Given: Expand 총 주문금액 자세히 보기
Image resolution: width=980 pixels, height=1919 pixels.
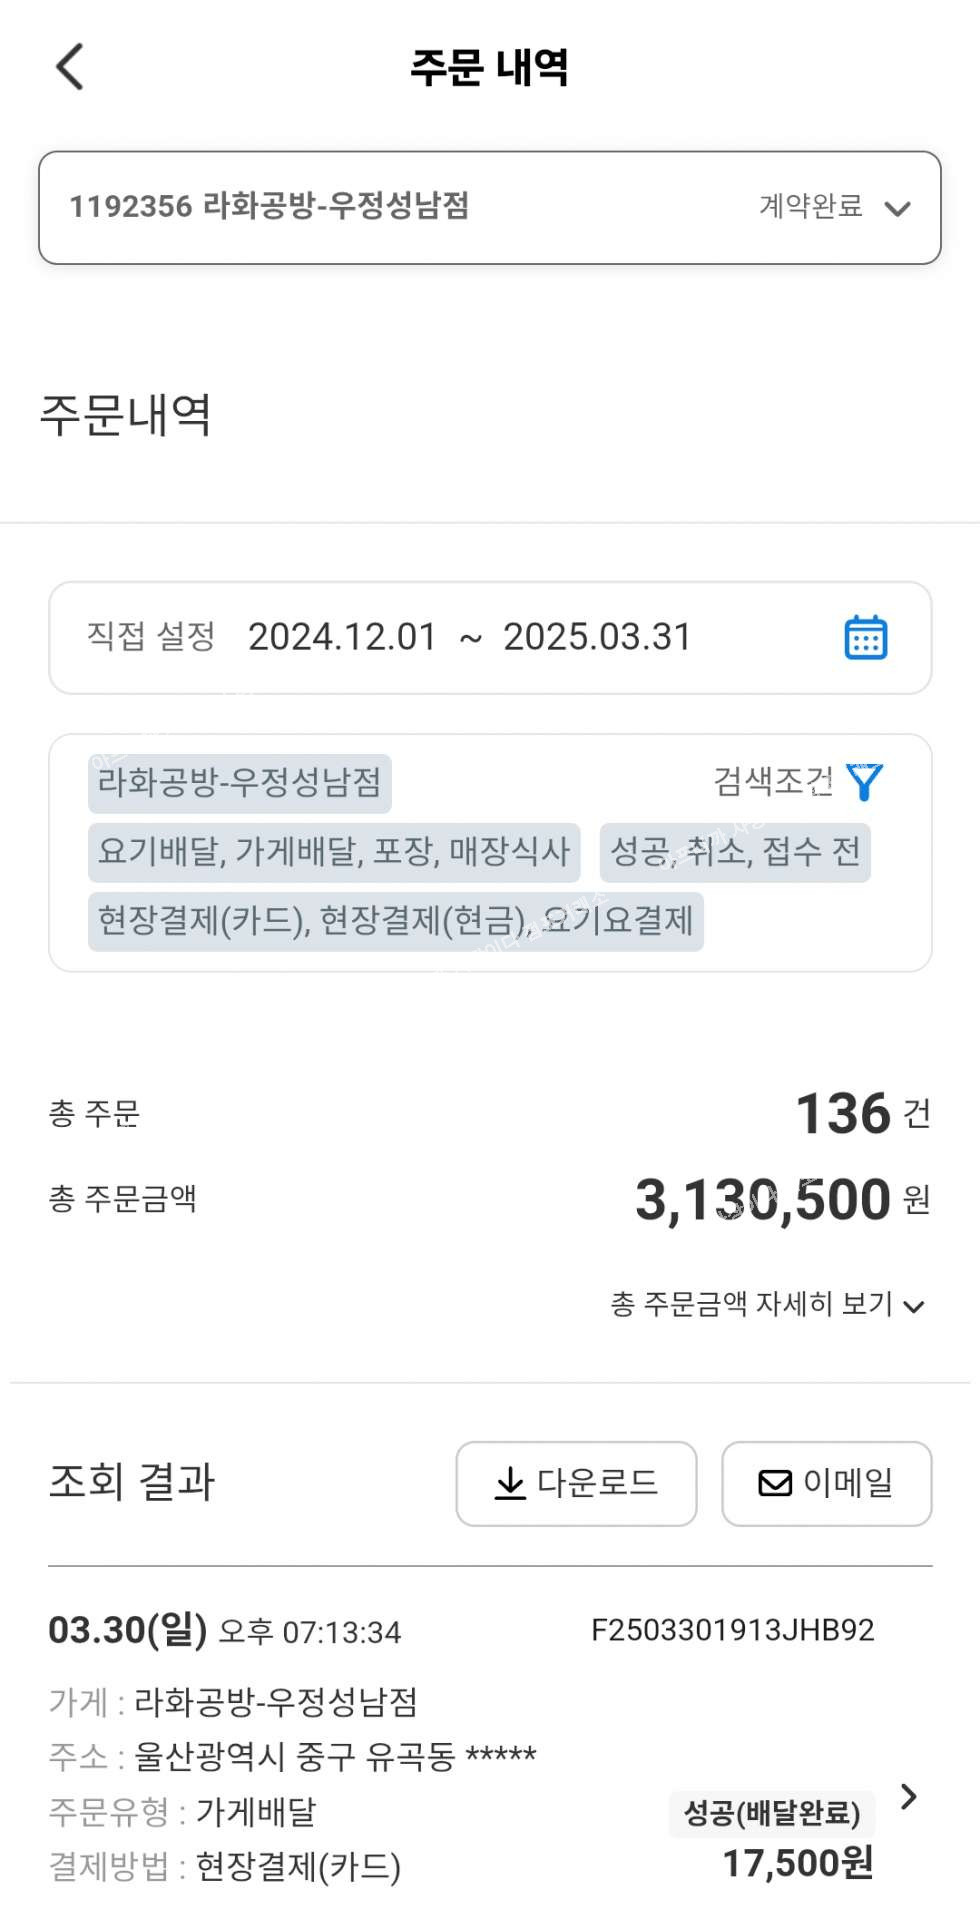Looking at the screenshot, I should (767, 1304).
